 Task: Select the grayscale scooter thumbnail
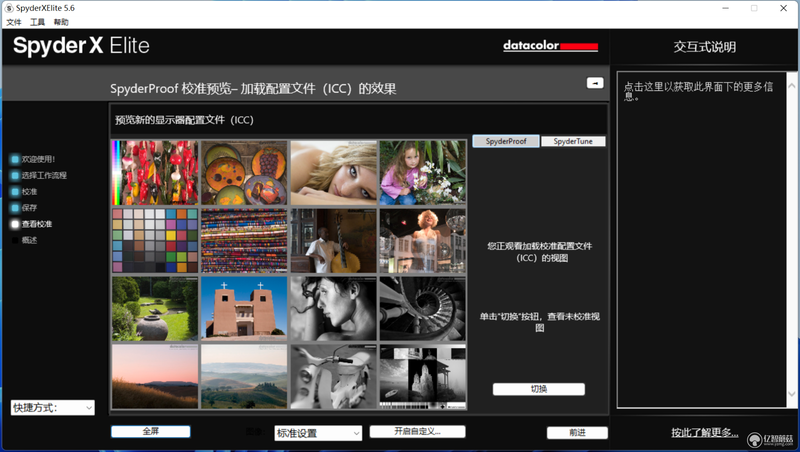334,376
